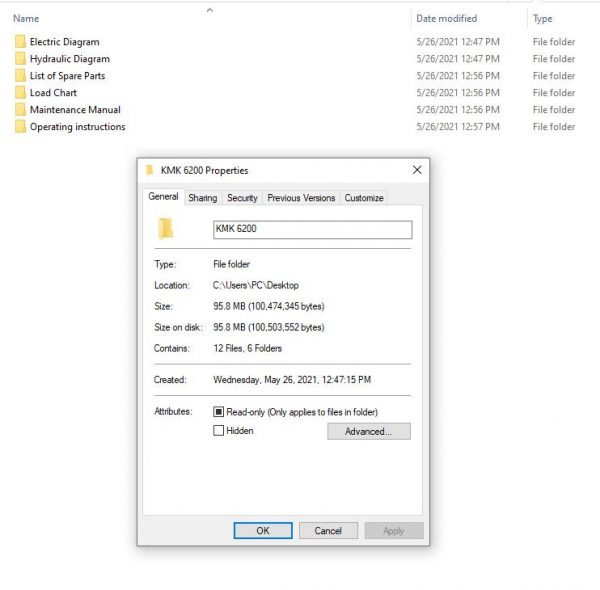Screen dimensions: 600x590
Task: Sort files by Type column header
Action: tap(542, 18)
